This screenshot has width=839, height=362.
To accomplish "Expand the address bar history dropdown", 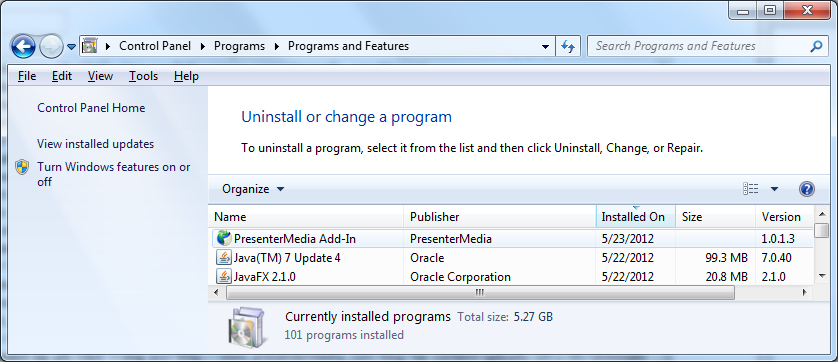I will [545, 47].
